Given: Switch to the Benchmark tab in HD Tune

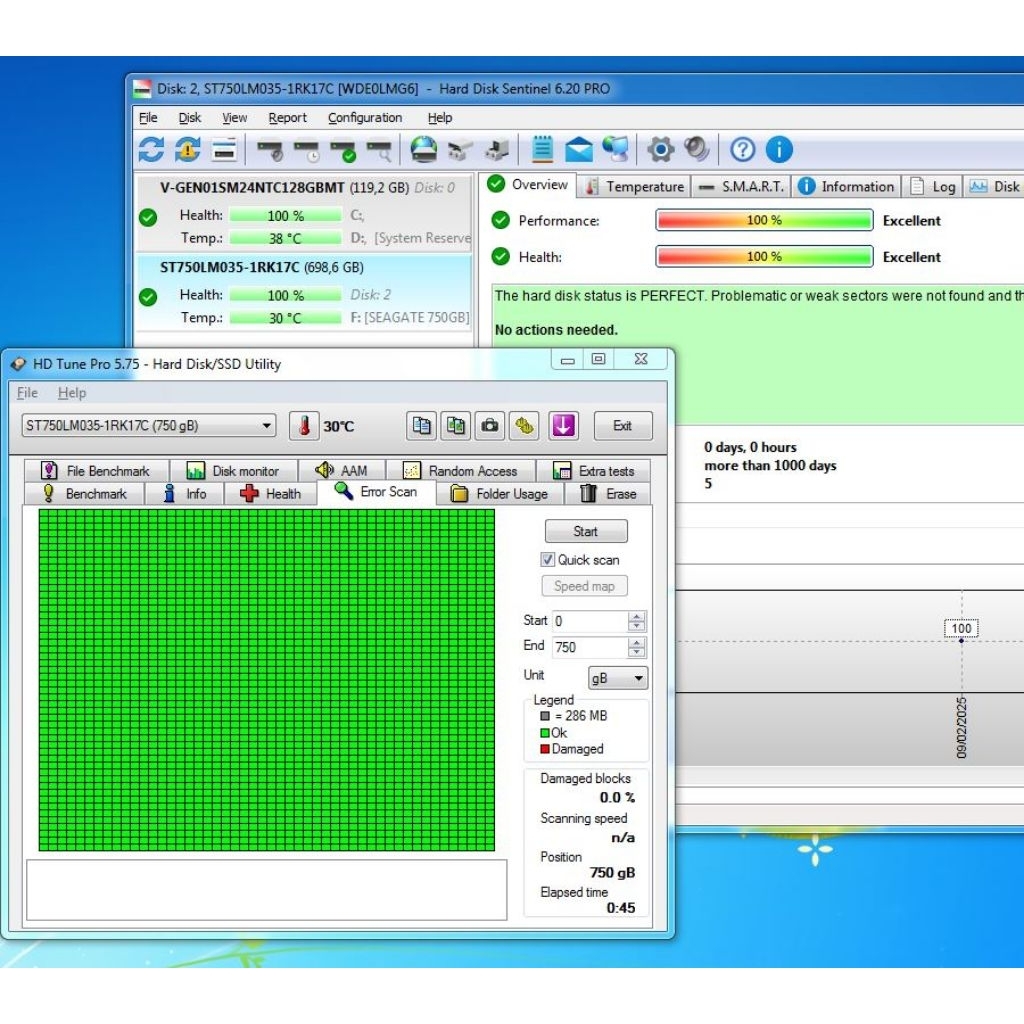Looking at the screenshot, I should (x=84, y=494).
